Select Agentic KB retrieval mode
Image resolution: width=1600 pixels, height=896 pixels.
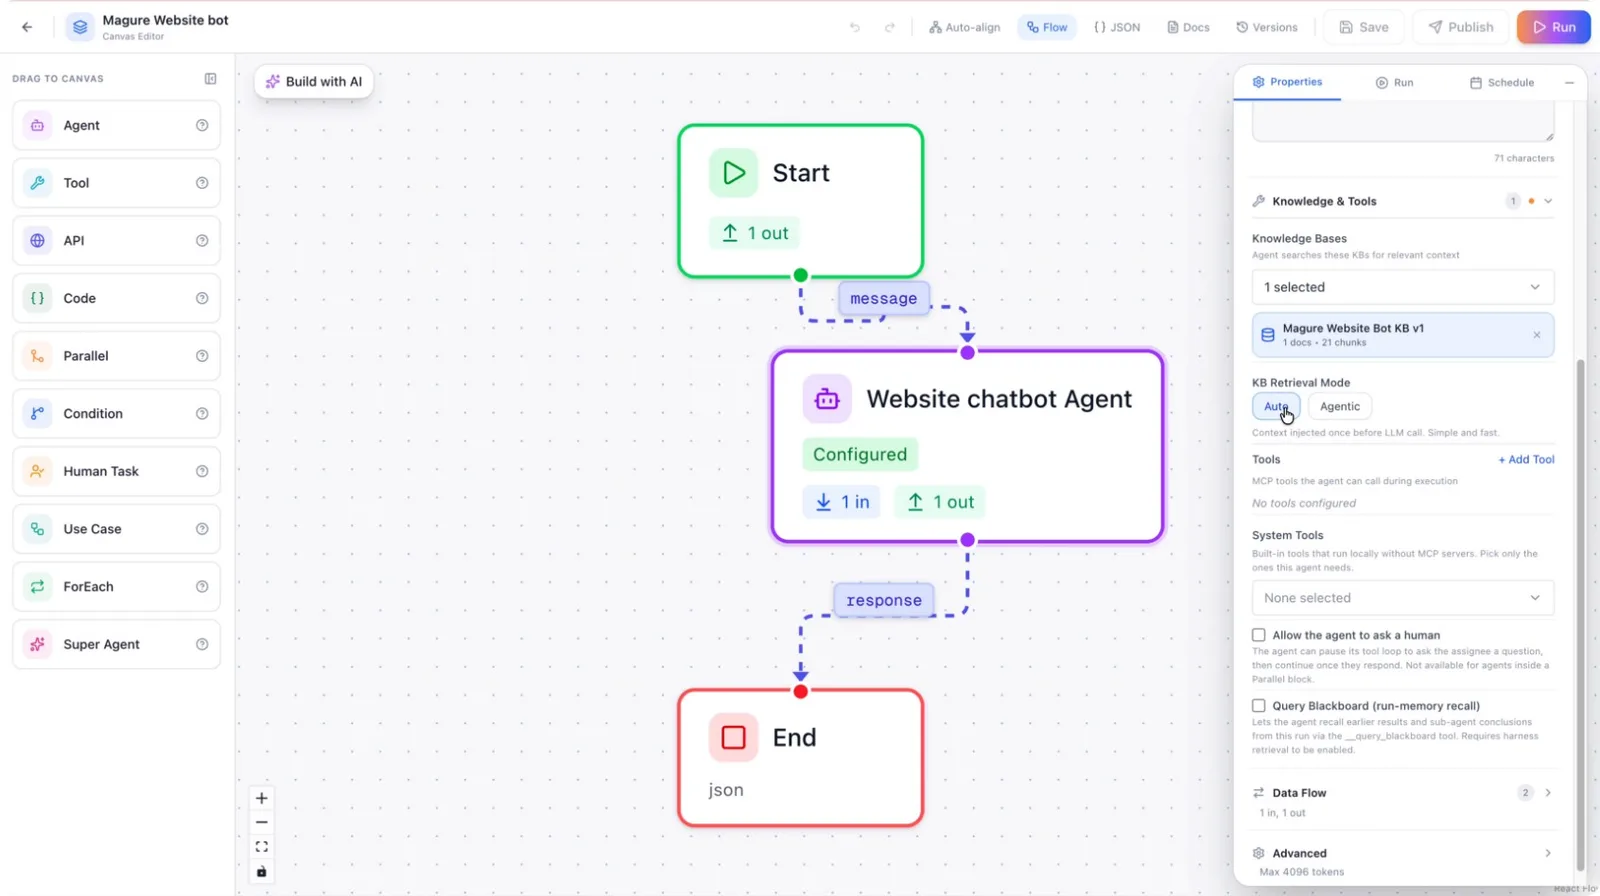(x=1340, y=406)
